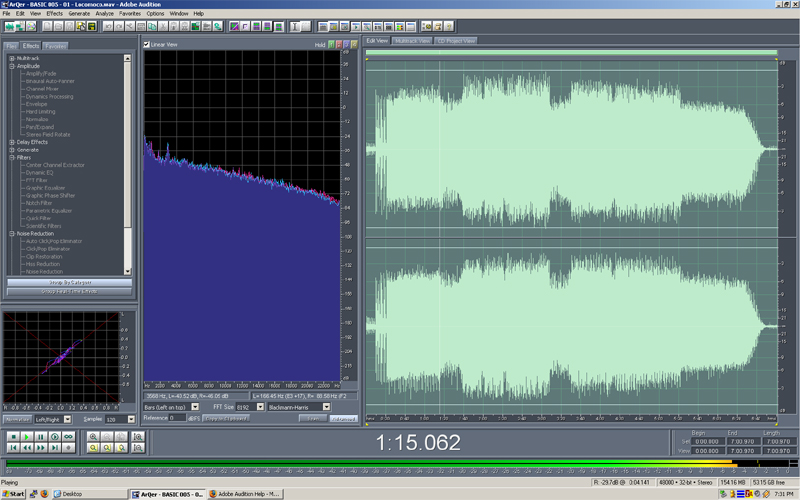Click the Open File folder toolbar icon
800x500 pixels.
(59, 26)
